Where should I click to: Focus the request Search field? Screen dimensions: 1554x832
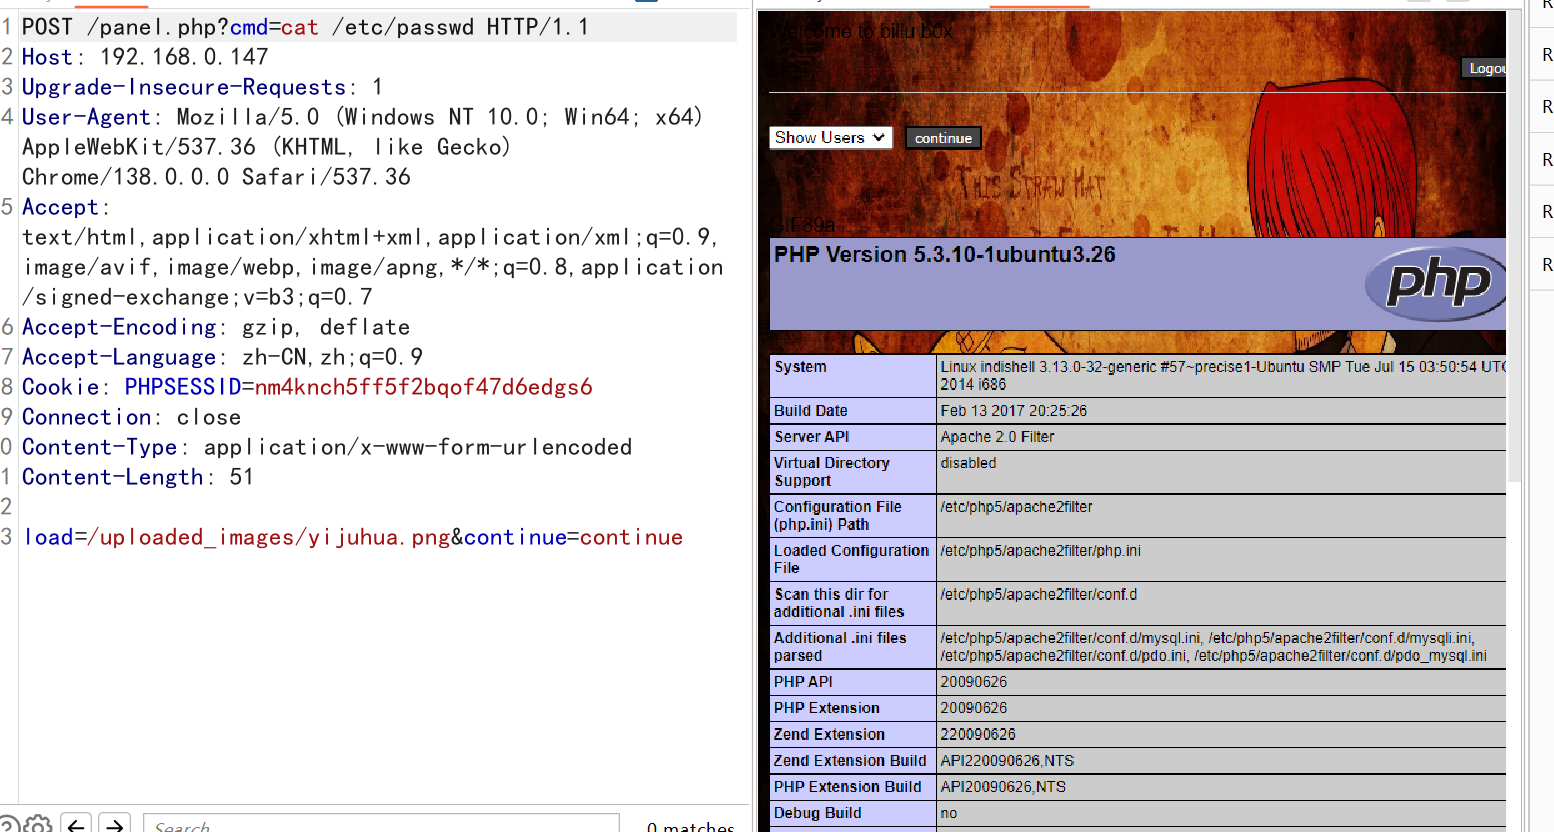point(380,825)
